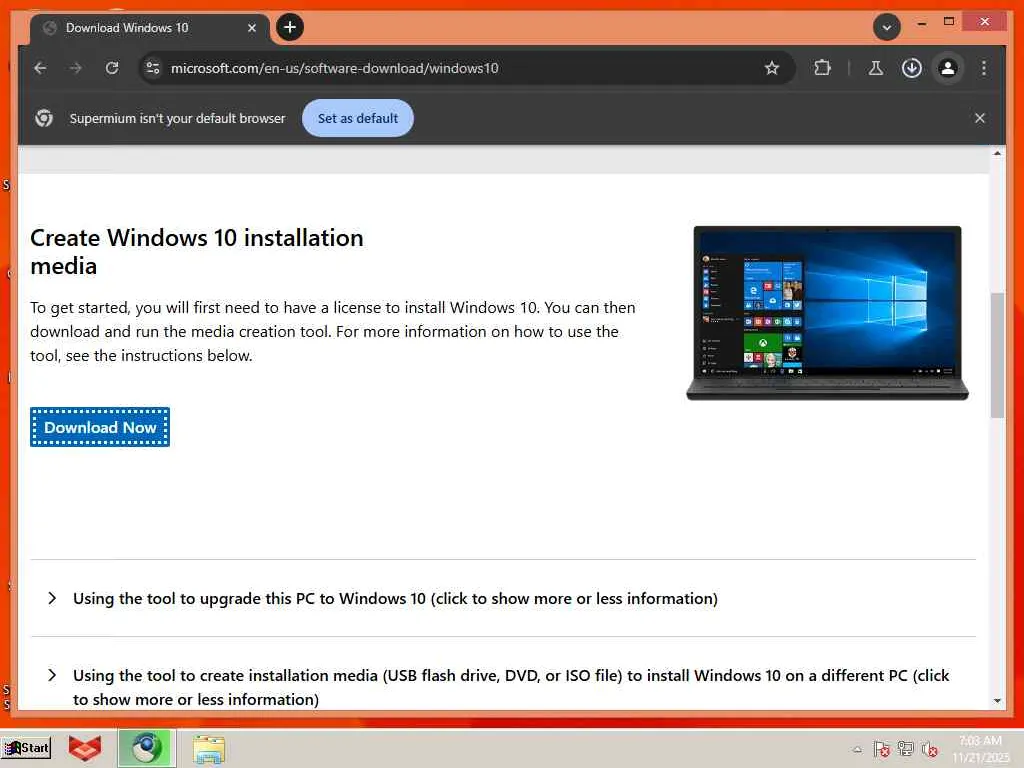Minimize the browser window
The height and width of the screenshot is (768, 1024).
tap(921, 22)
